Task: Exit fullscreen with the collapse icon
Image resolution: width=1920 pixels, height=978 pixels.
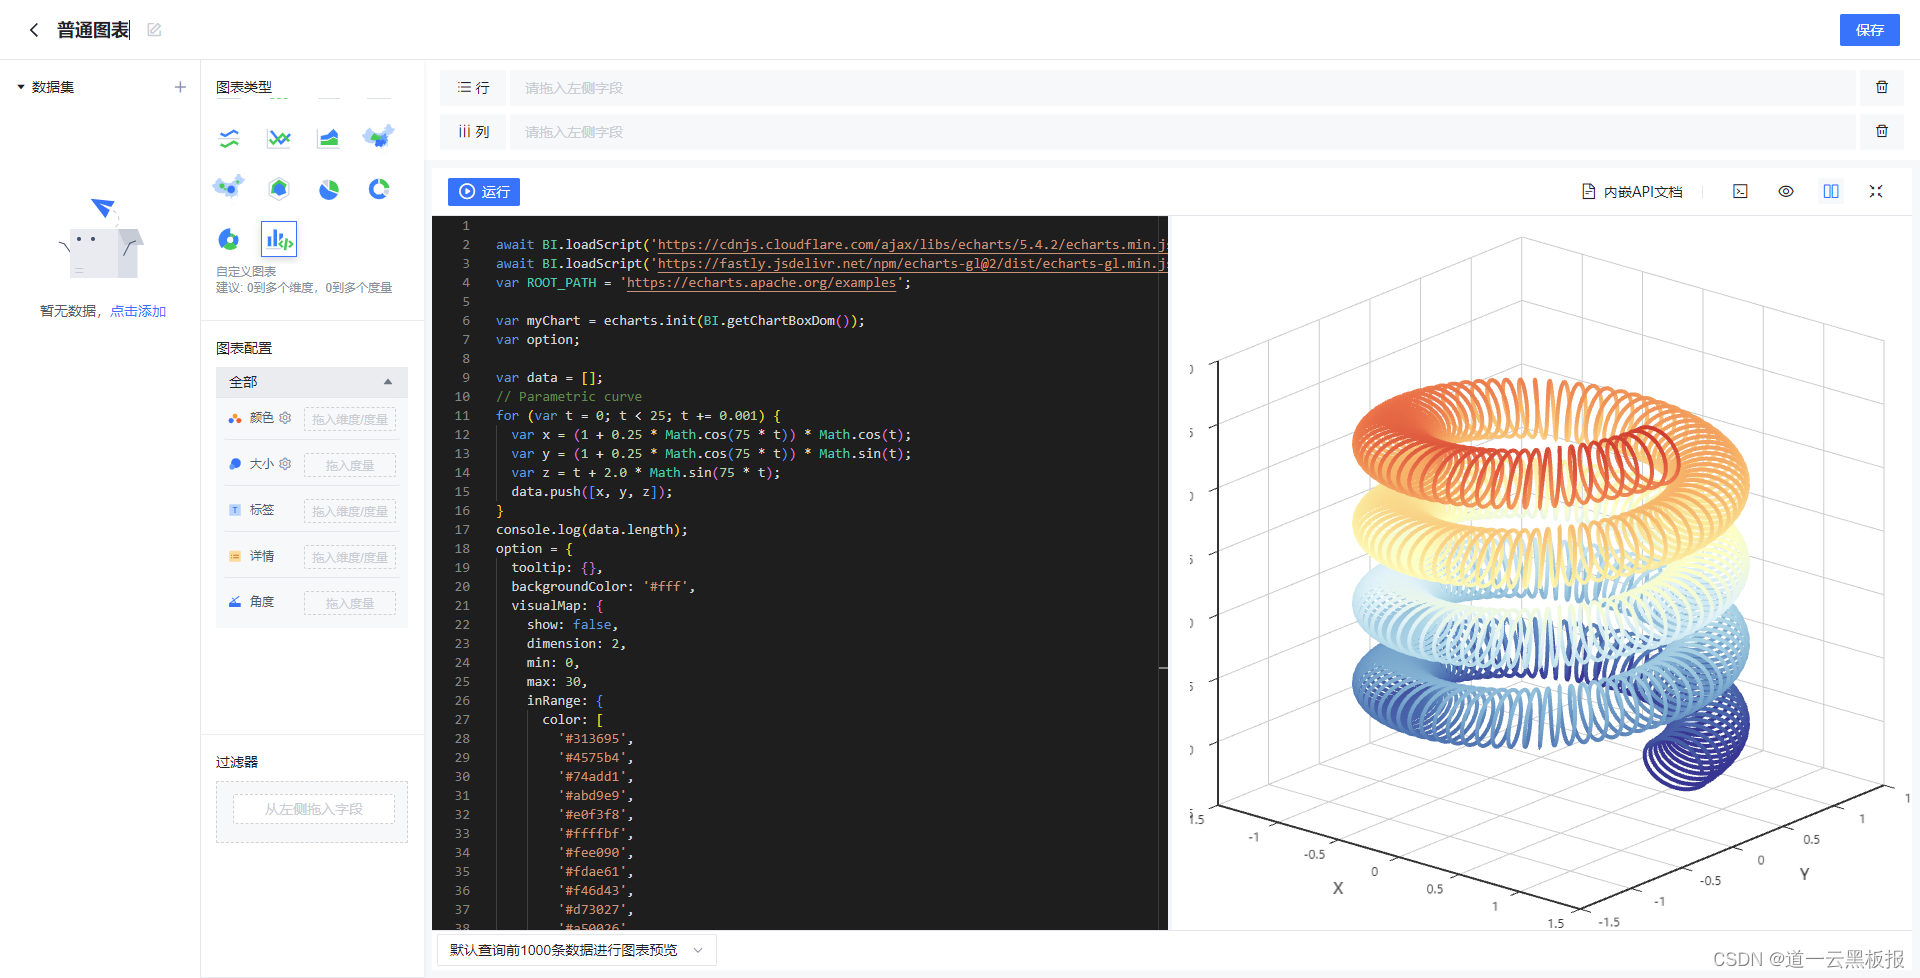Action: coord(1876,191)
